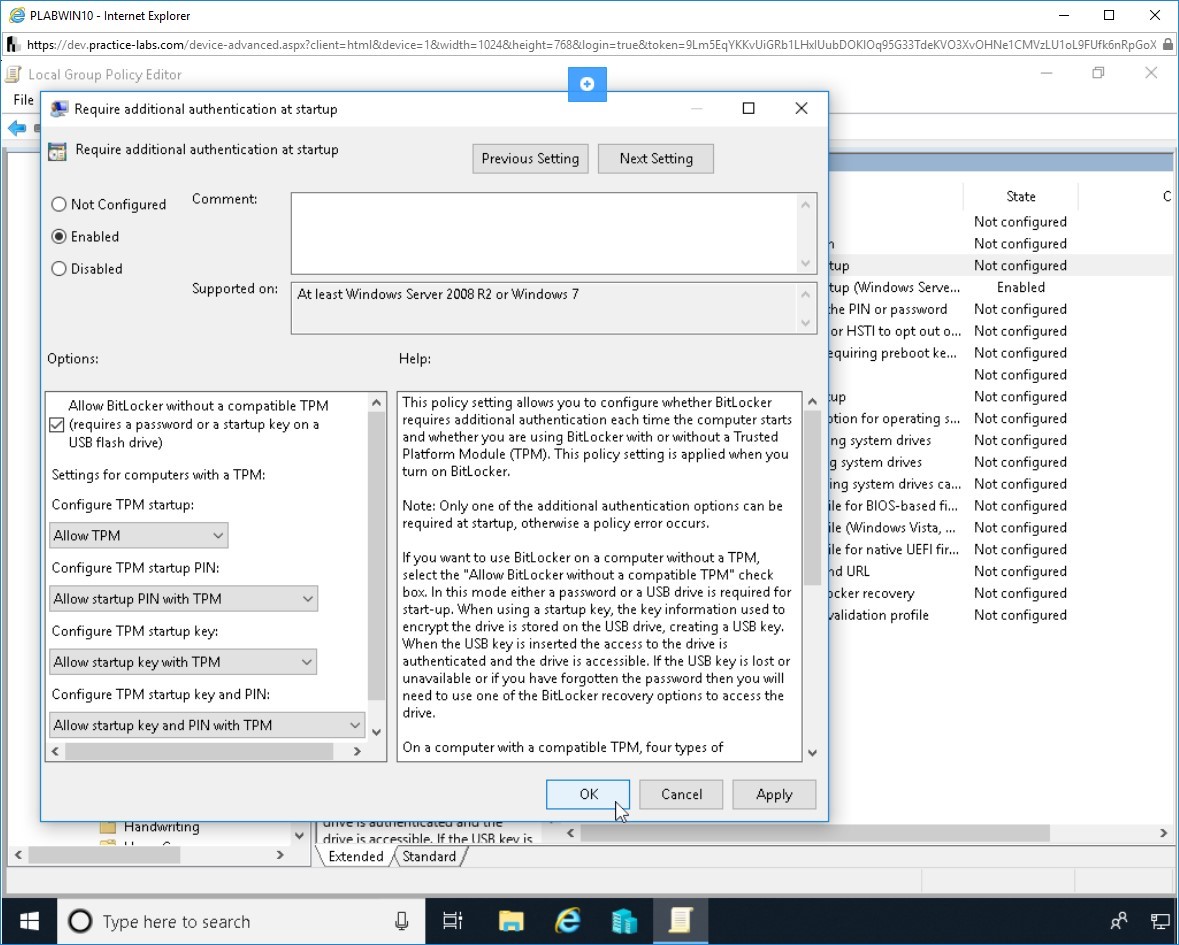Select the 'he PIN or password' policy row

point(1000,309)
